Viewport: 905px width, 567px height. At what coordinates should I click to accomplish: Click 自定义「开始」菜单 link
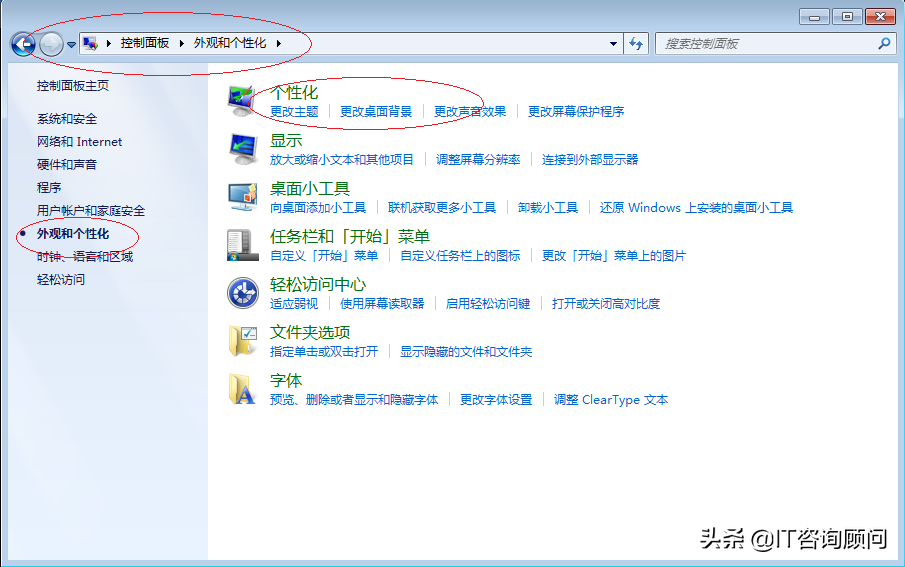[324, 256]
